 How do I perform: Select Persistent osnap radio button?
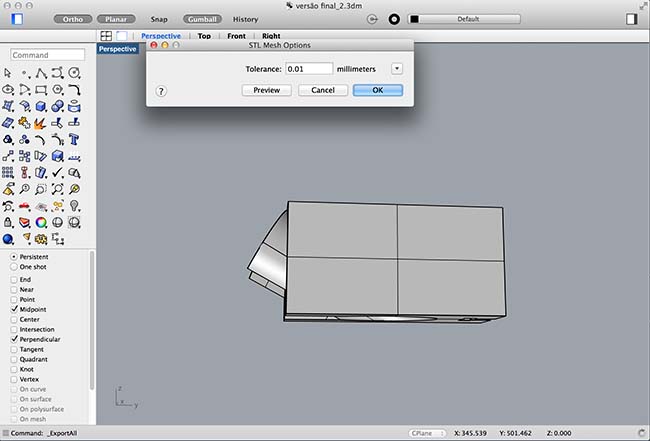pyautogui.click(x=14, y=257)
